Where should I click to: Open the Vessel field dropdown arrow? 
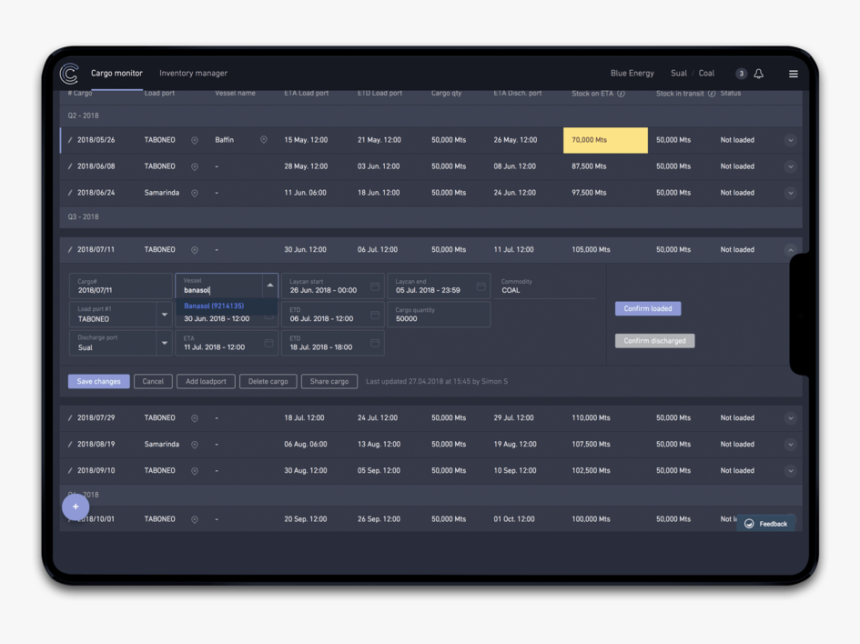coord(270,283)
